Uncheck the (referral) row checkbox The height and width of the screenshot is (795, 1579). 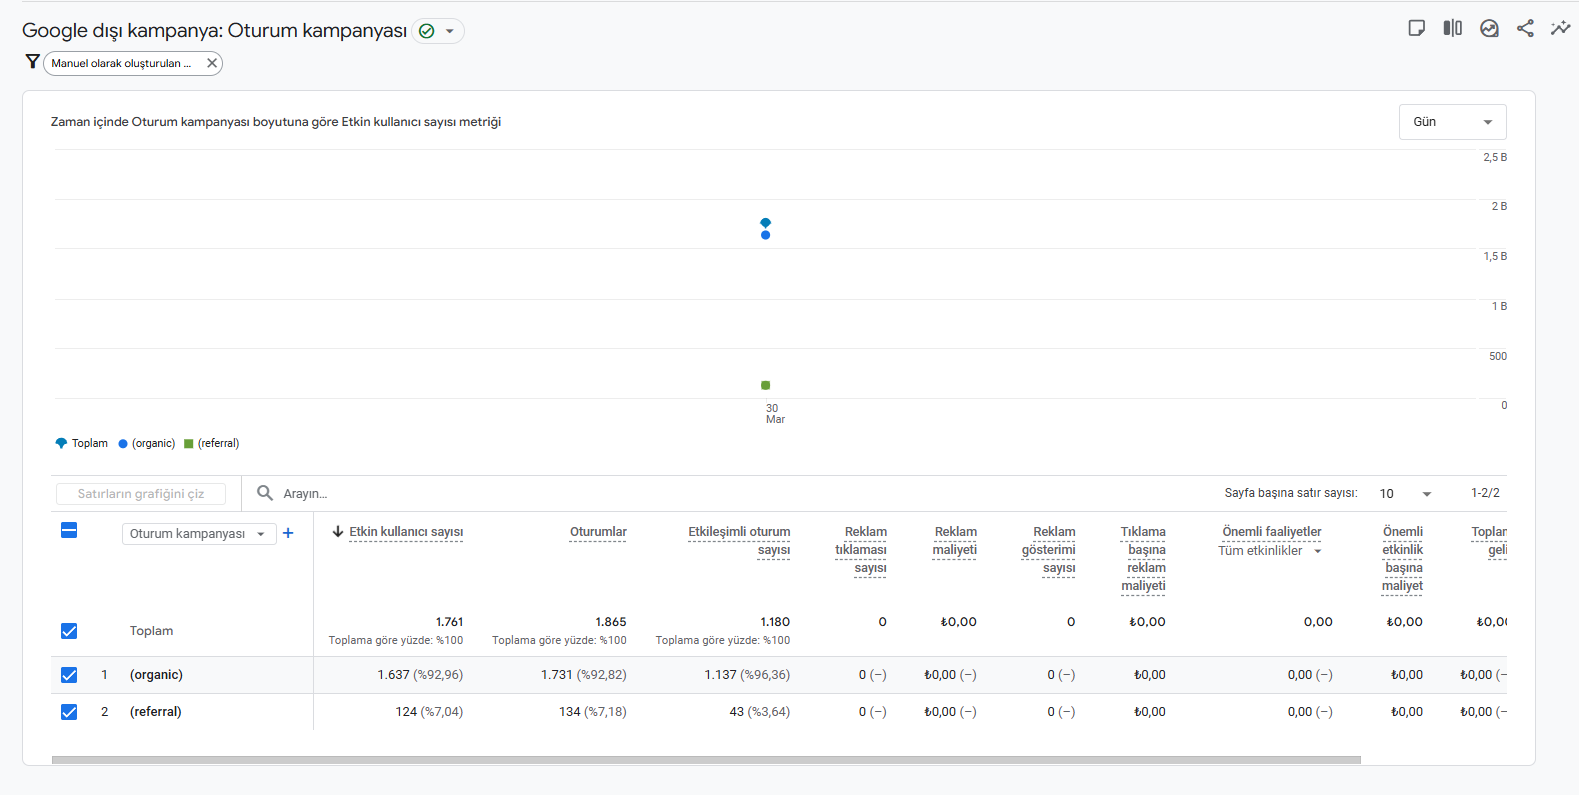(69, 712)
